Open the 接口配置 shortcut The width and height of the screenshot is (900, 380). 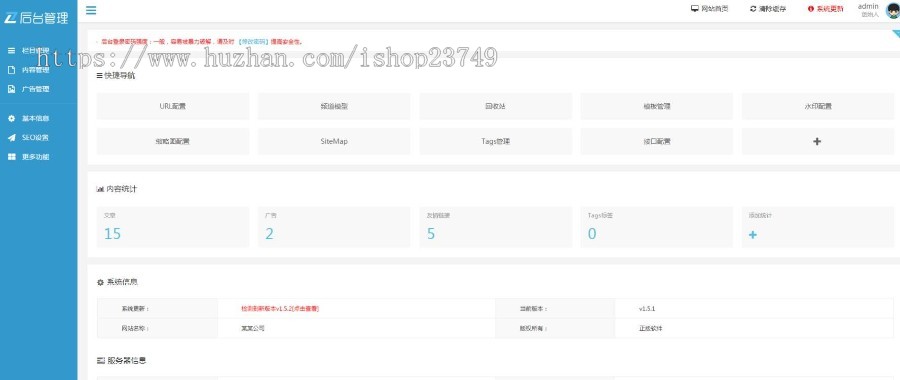click(x=657, y=141)
